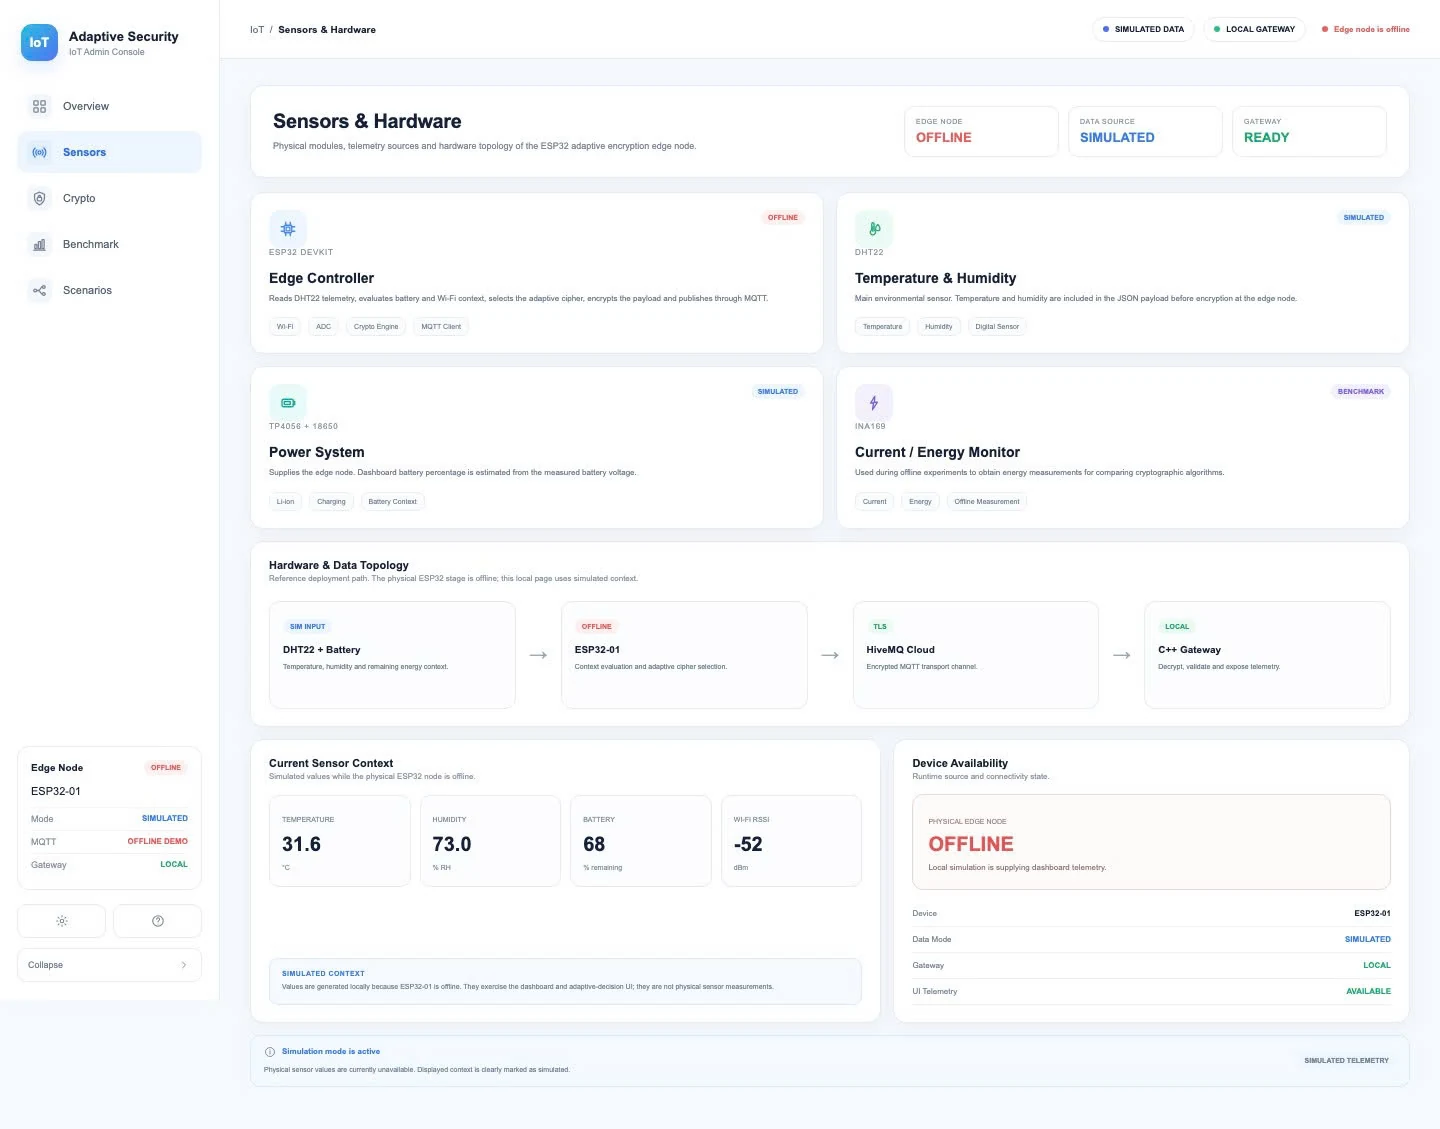The width and height of the screenshot is (1440, 1129).
Task: Click the Digital Sensor tag
Action: [997, 326]
